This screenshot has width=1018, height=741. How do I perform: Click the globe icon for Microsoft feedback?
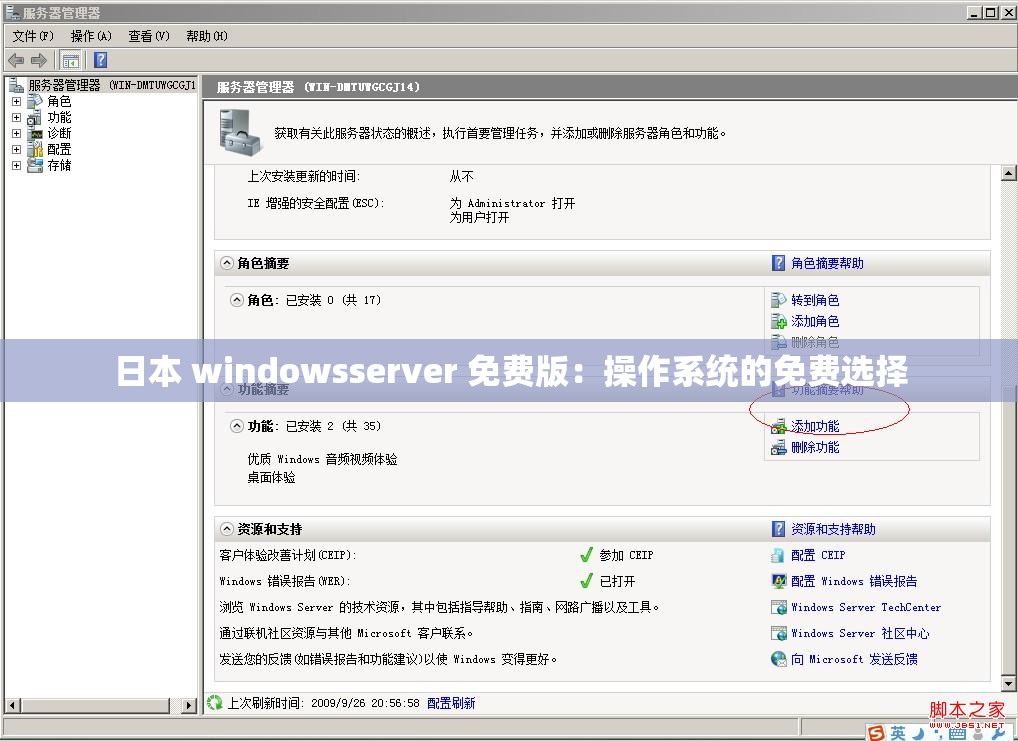tap(778, 659)
